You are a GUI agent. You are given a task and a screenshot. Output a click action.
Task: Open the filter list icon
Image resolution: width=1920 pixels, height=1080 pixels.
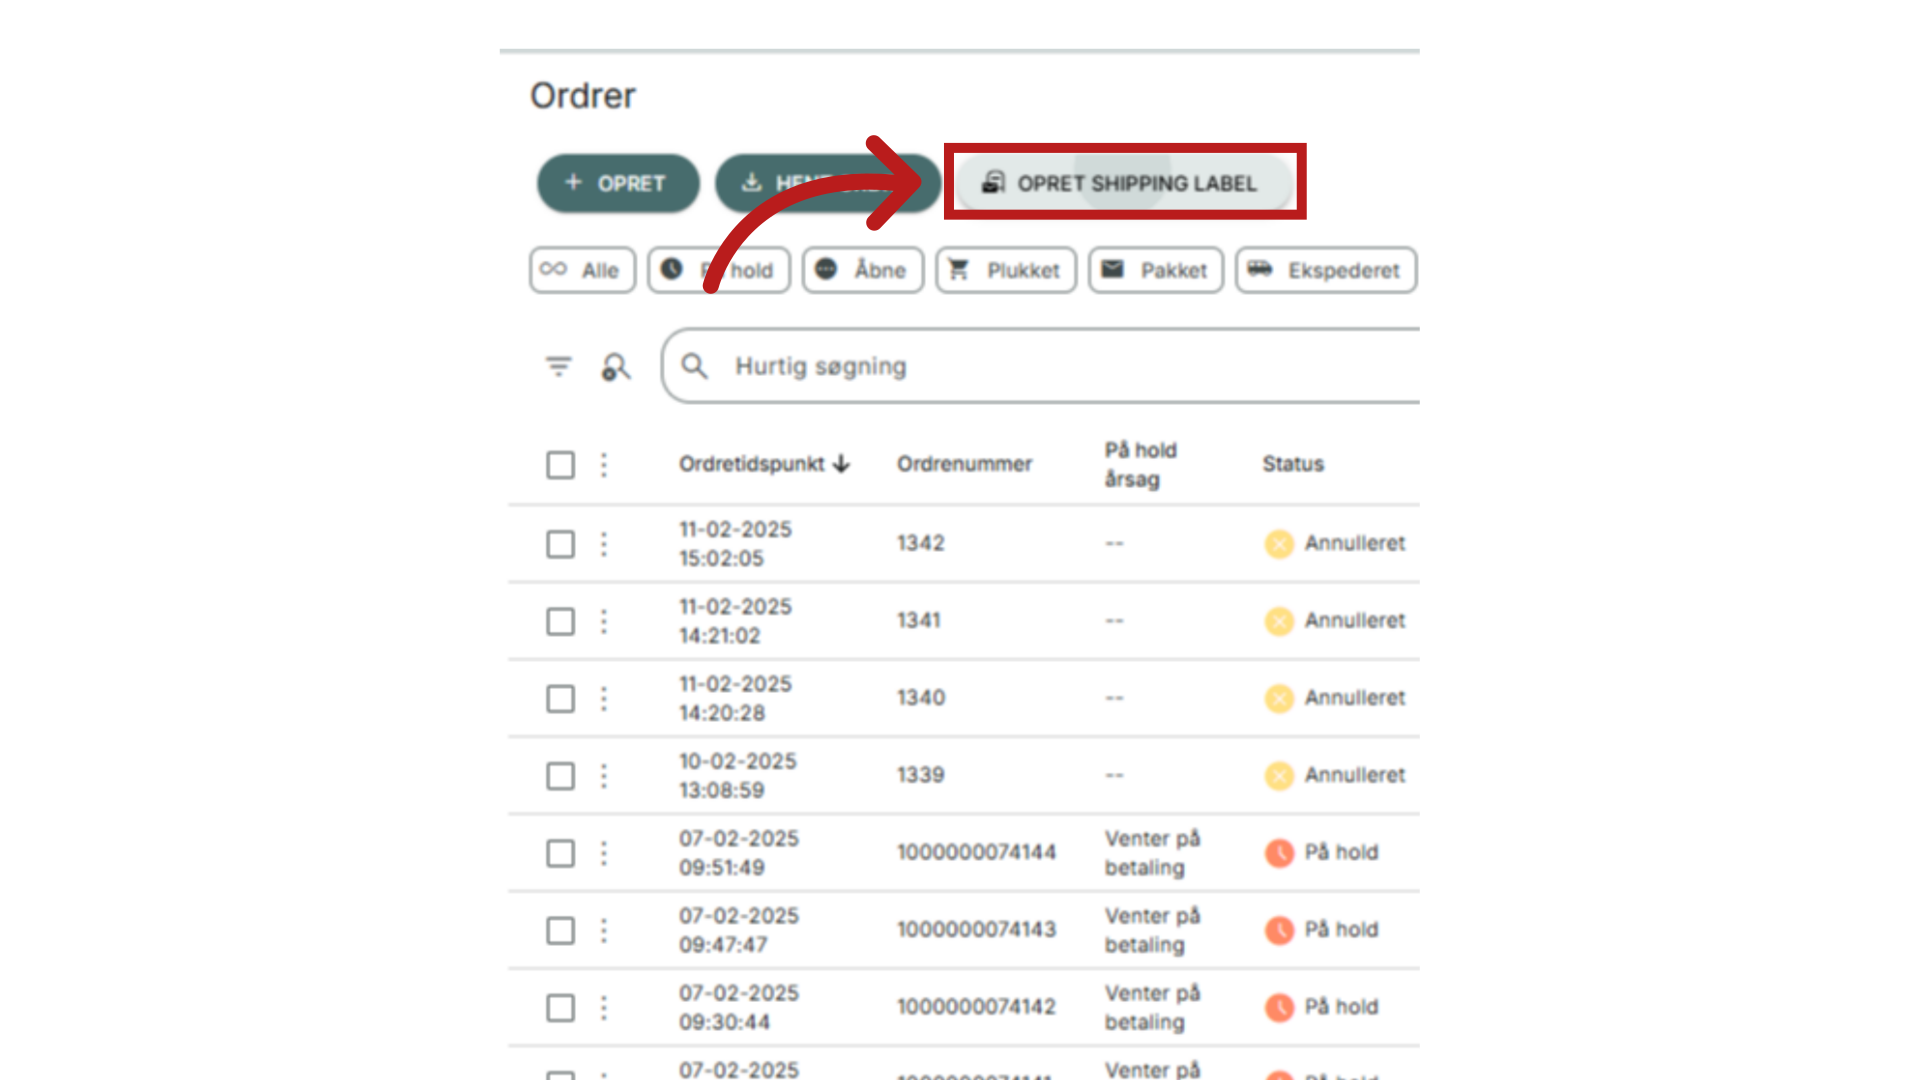pos(559,367)
